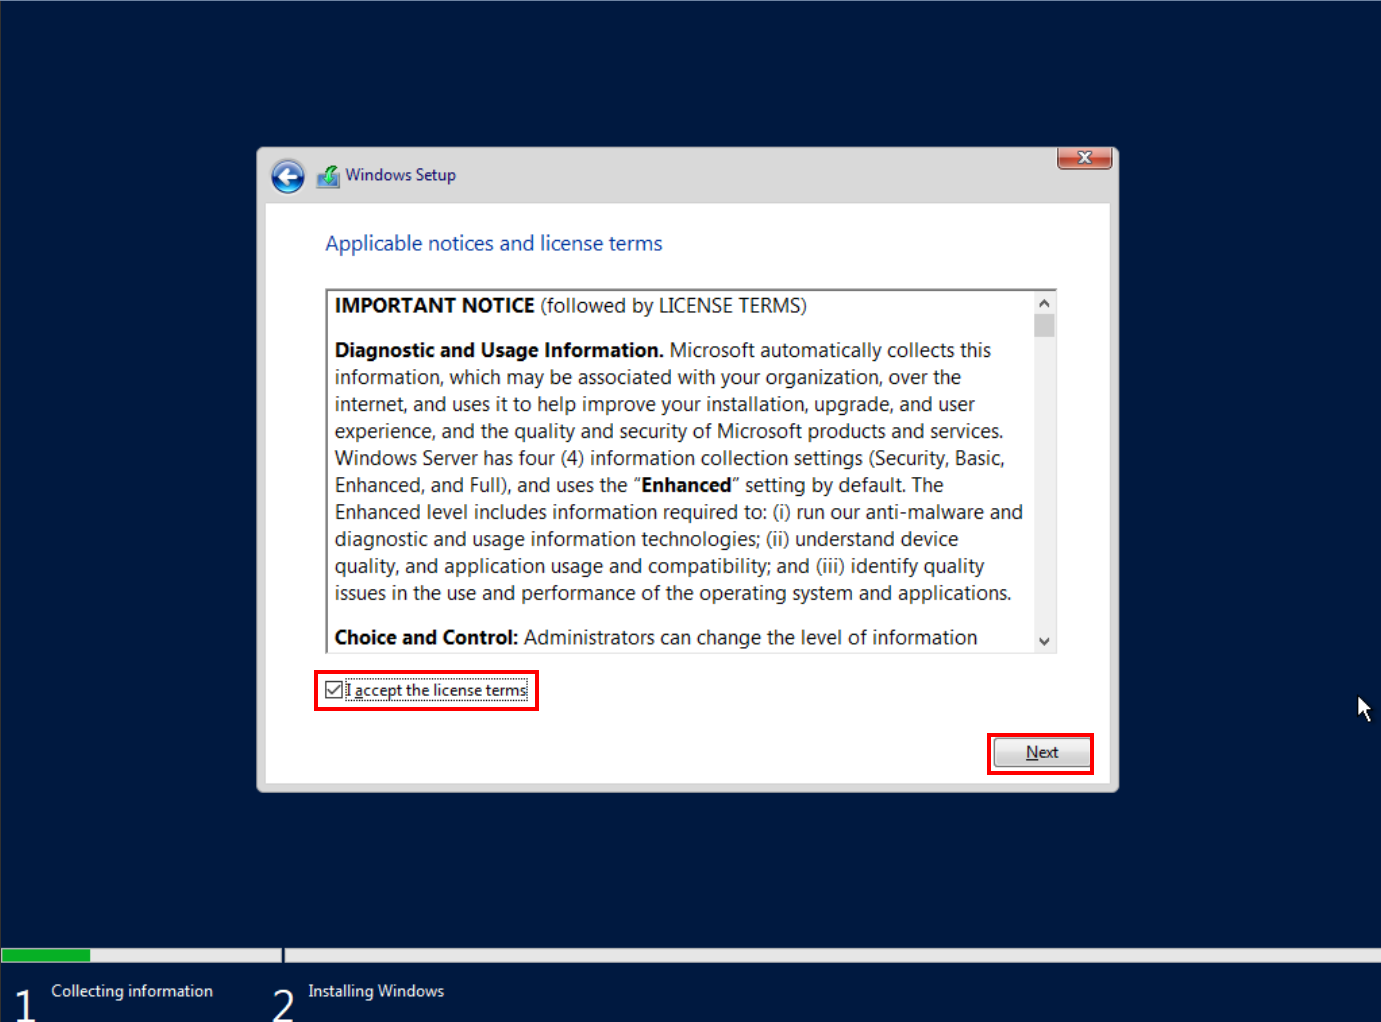Close the Windows Setup dialog
Viewport: 1381px width, 1022px height.
[1084, 158]
